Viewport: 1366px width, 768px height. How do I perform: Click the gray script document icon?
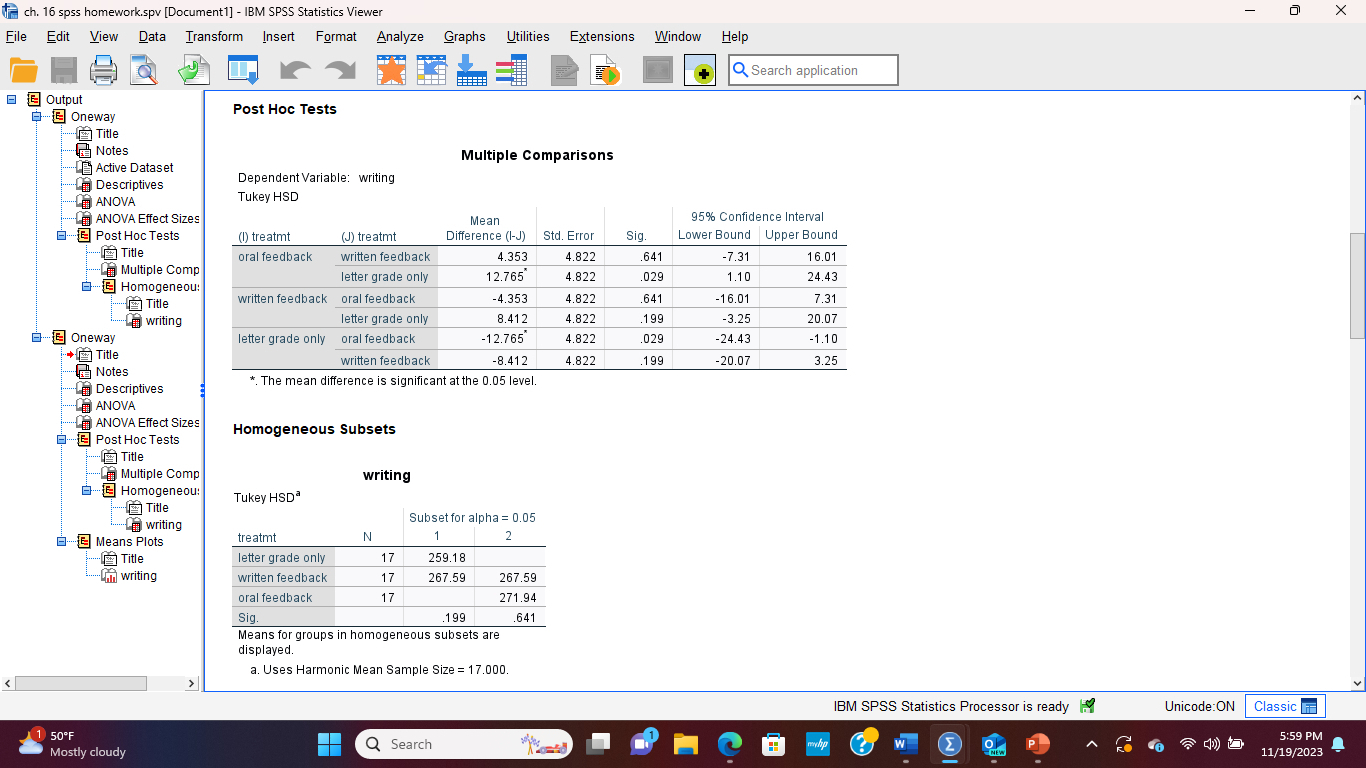pos(565,70)
